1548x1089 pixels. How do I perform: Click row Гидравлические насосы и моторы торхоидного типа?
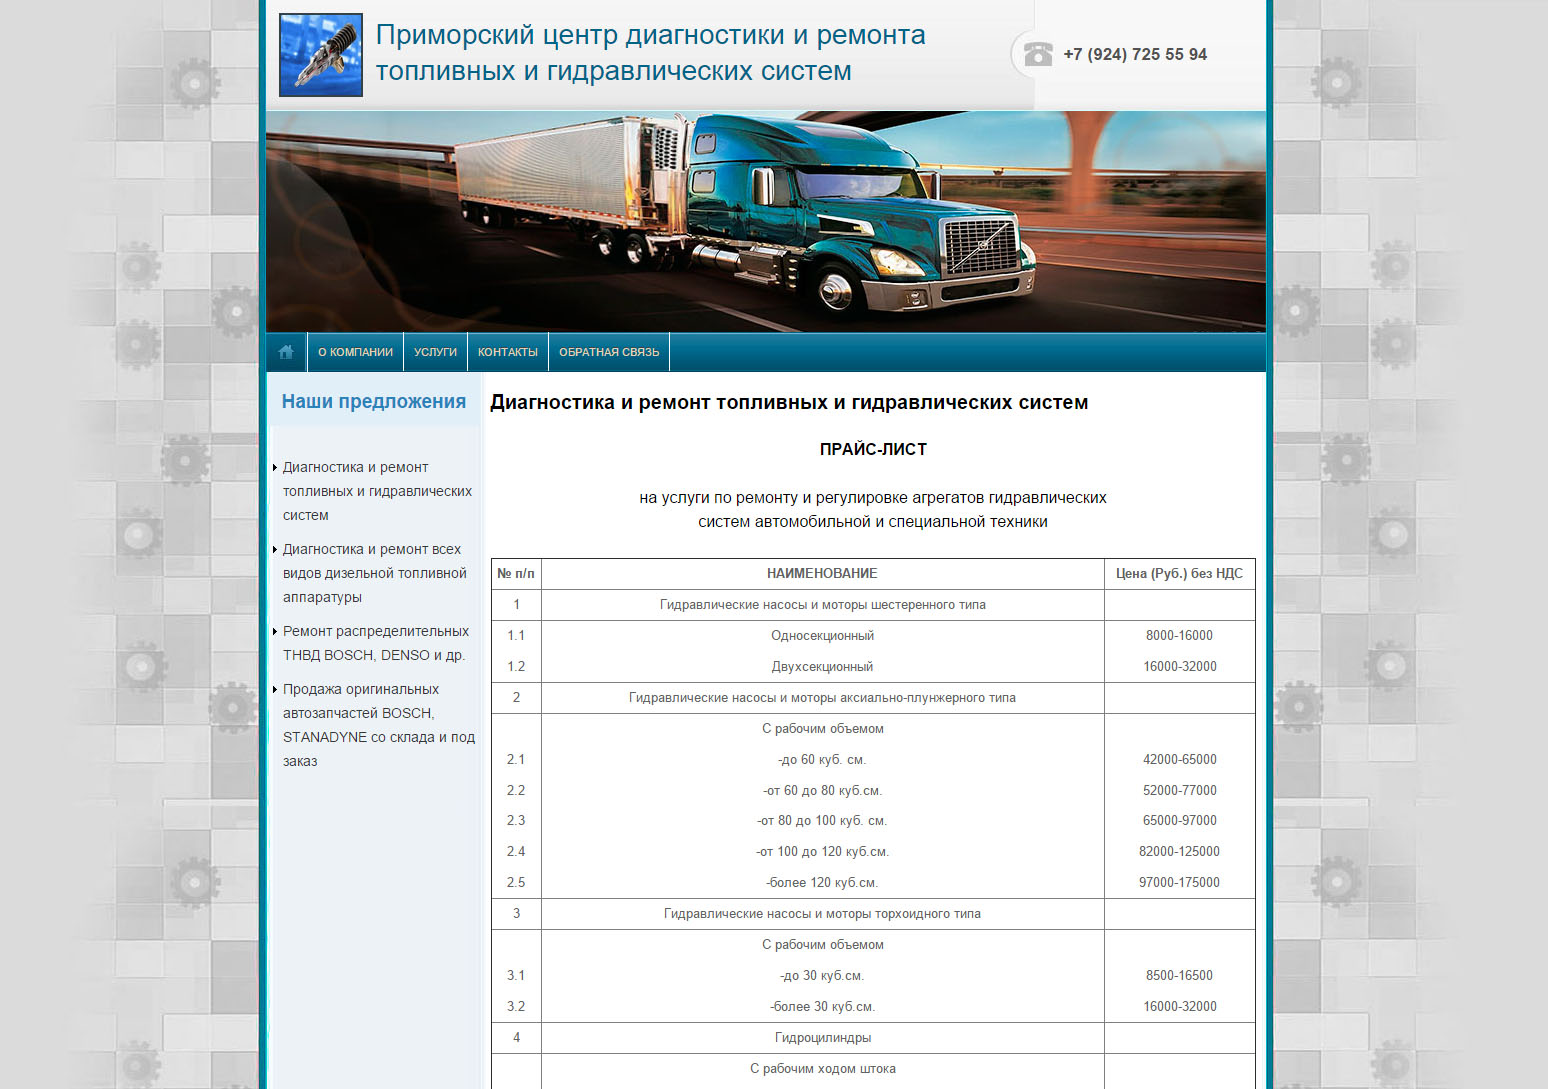click(x=823, y=913)
